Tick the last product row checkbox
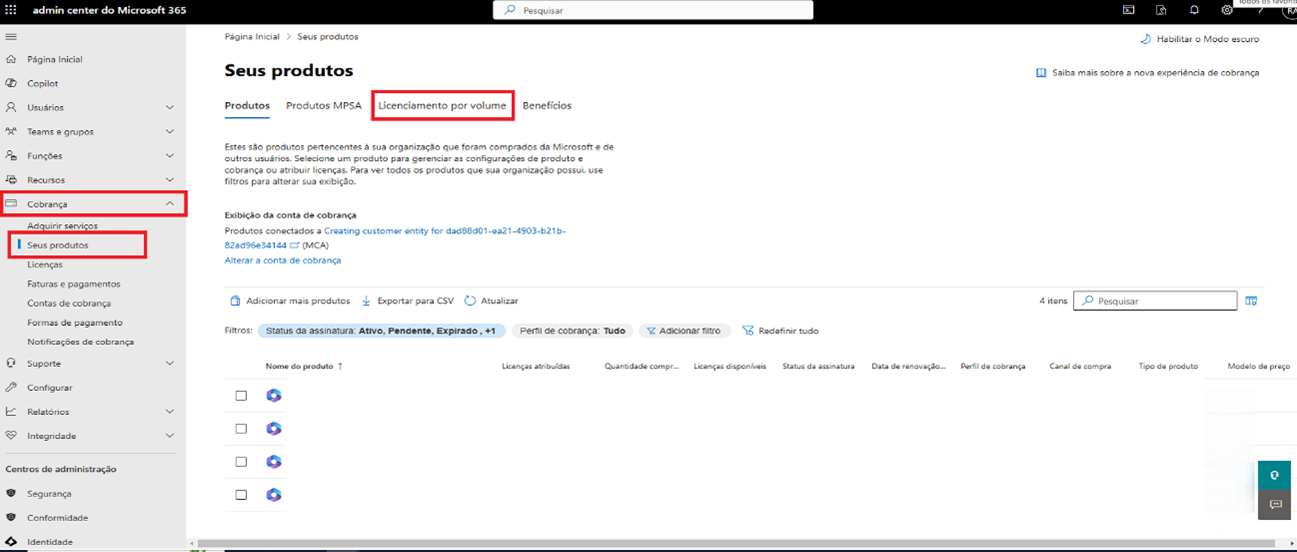1297x552 pixels. 241,495
